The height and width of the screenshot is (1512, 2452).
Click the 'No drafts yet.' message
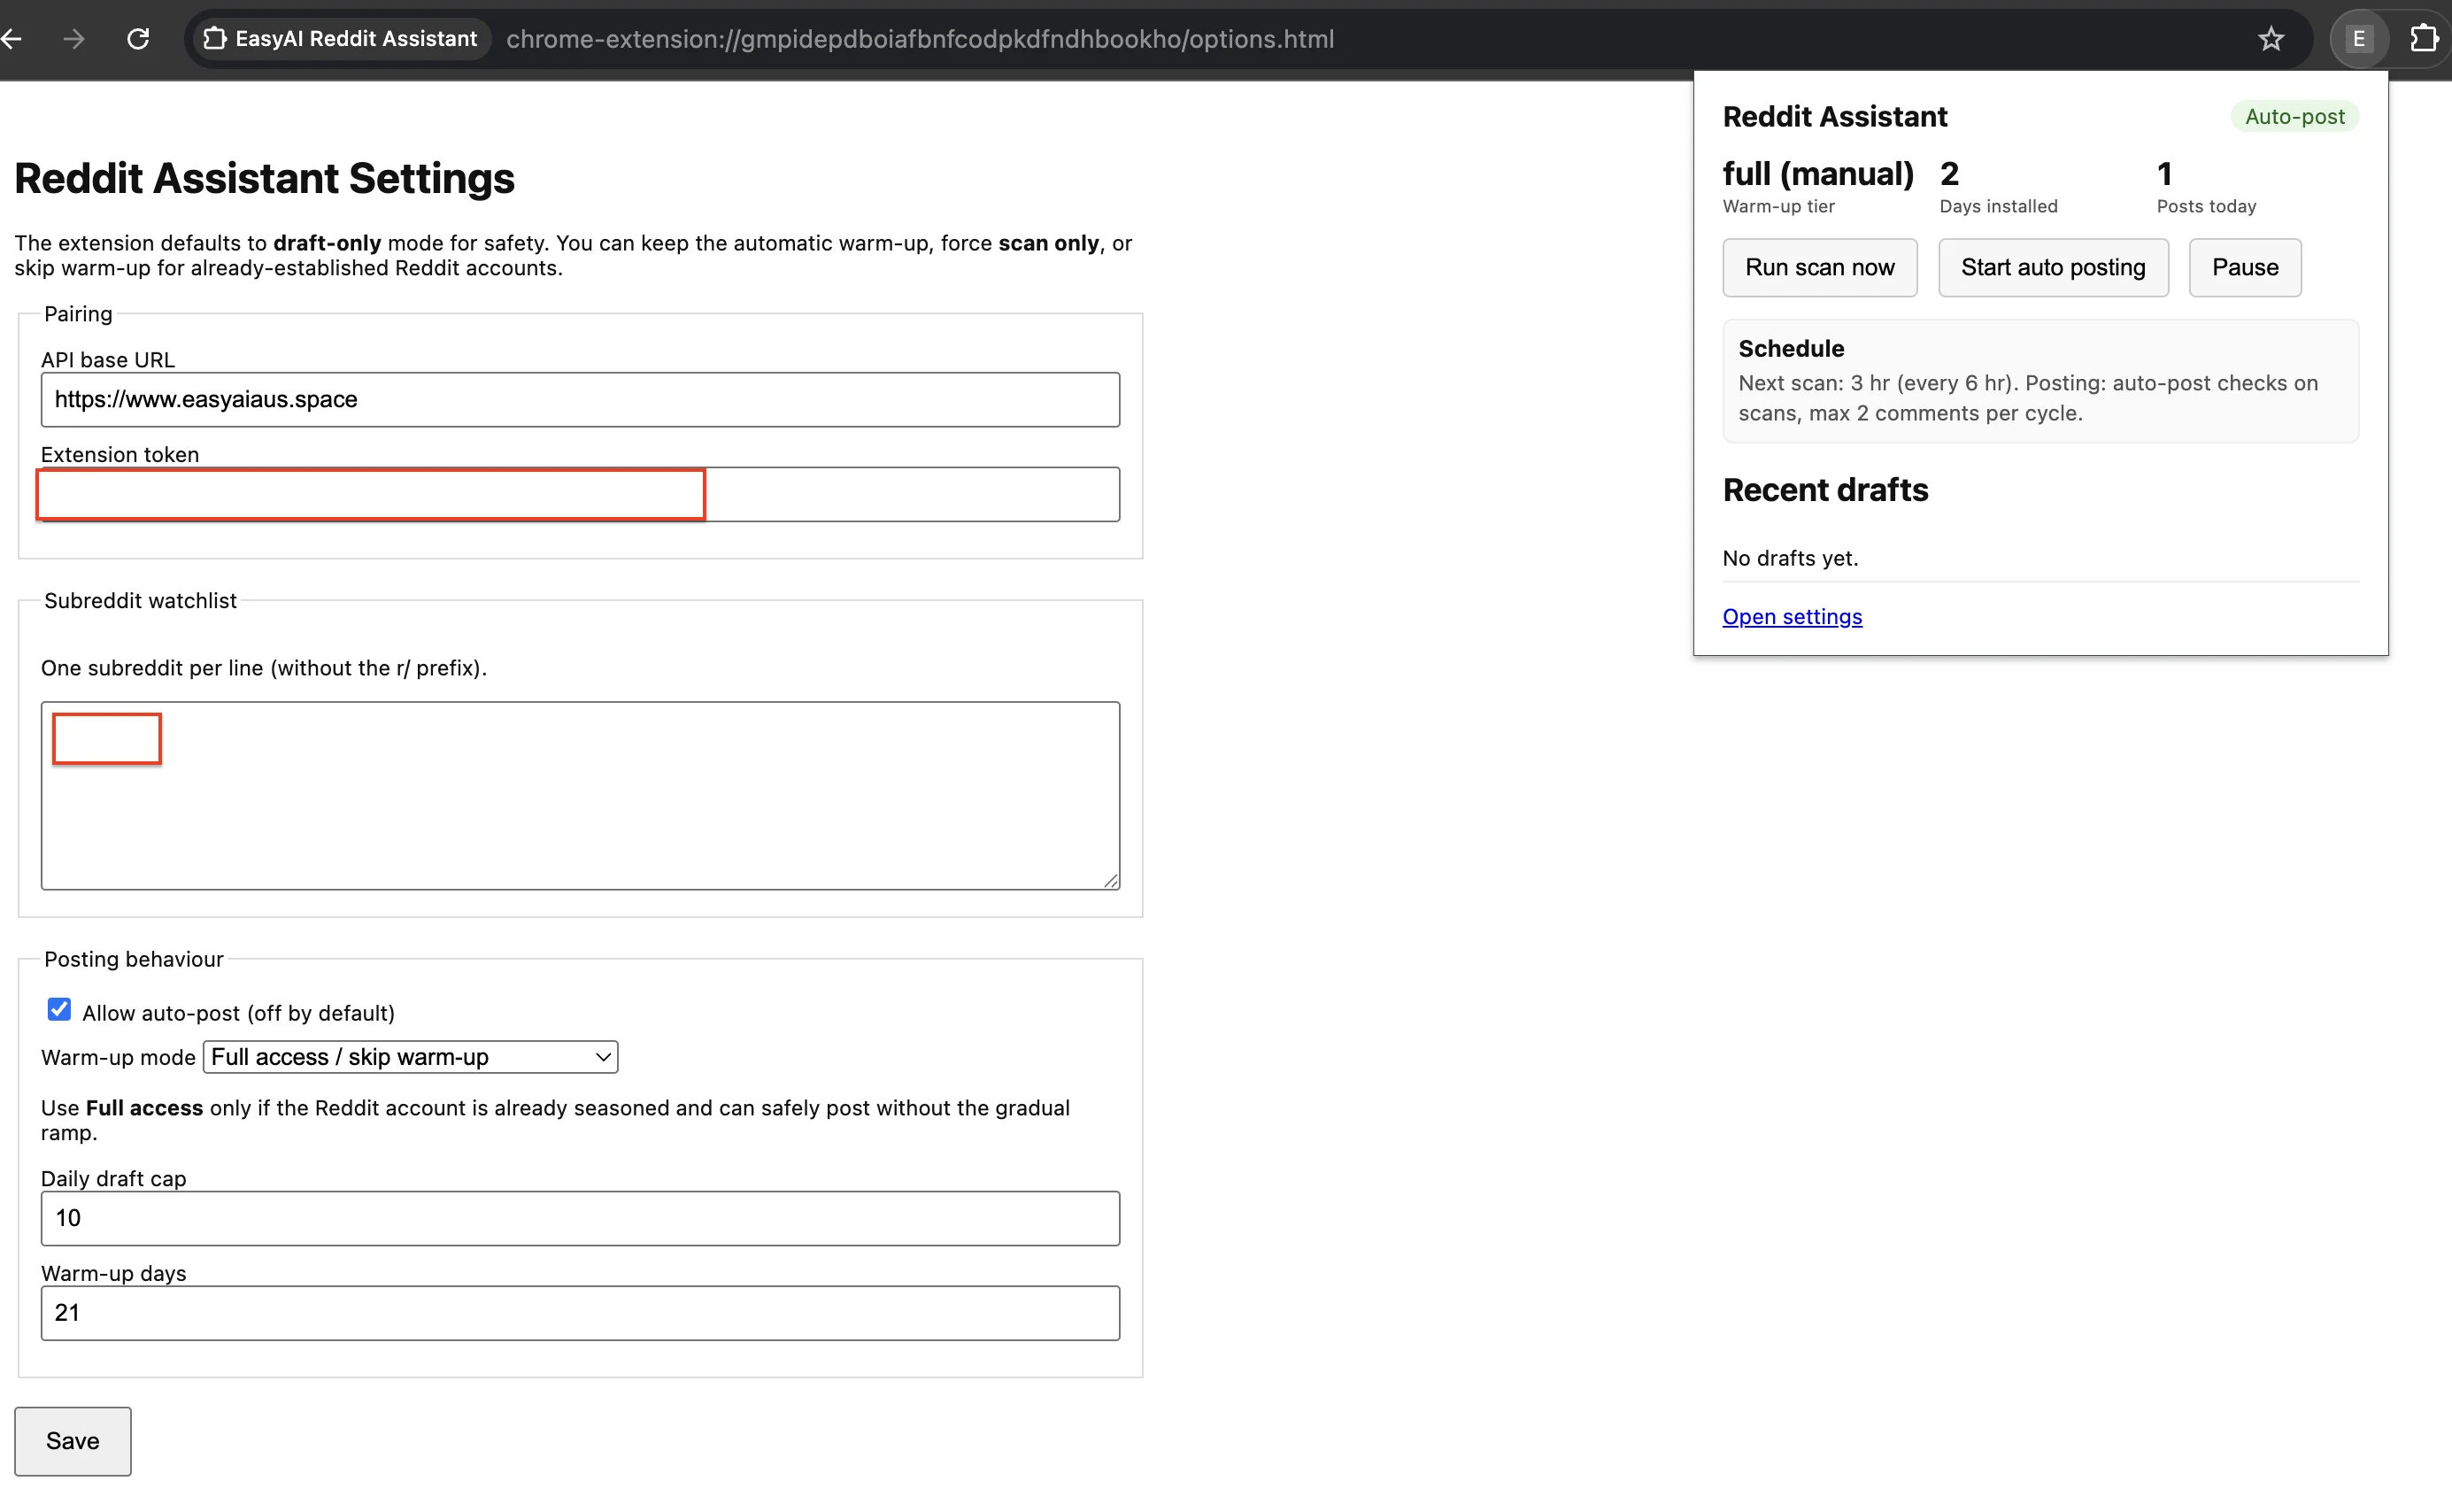(x=1790, y=558)
